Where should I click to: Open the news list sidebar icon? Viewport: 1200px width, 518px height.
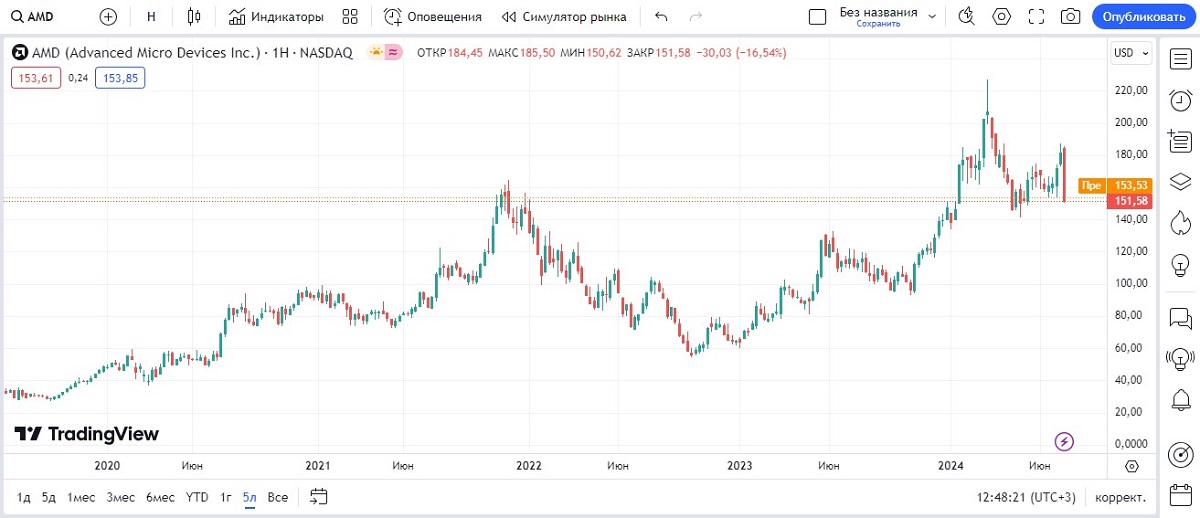(x=1180, y=141)
